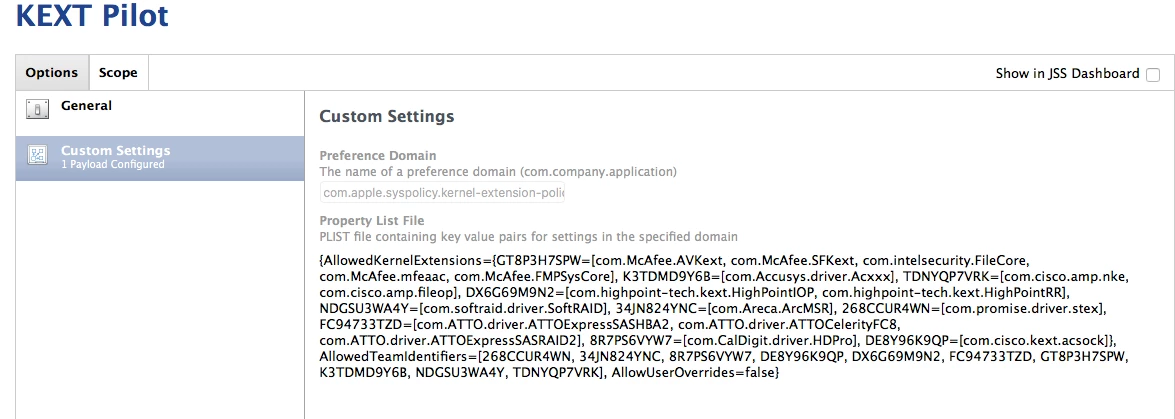This screenshot has height=419, width=1175.
Task: Select the Custom Settings sidebar entry
Action: click(x=160, y=158)
